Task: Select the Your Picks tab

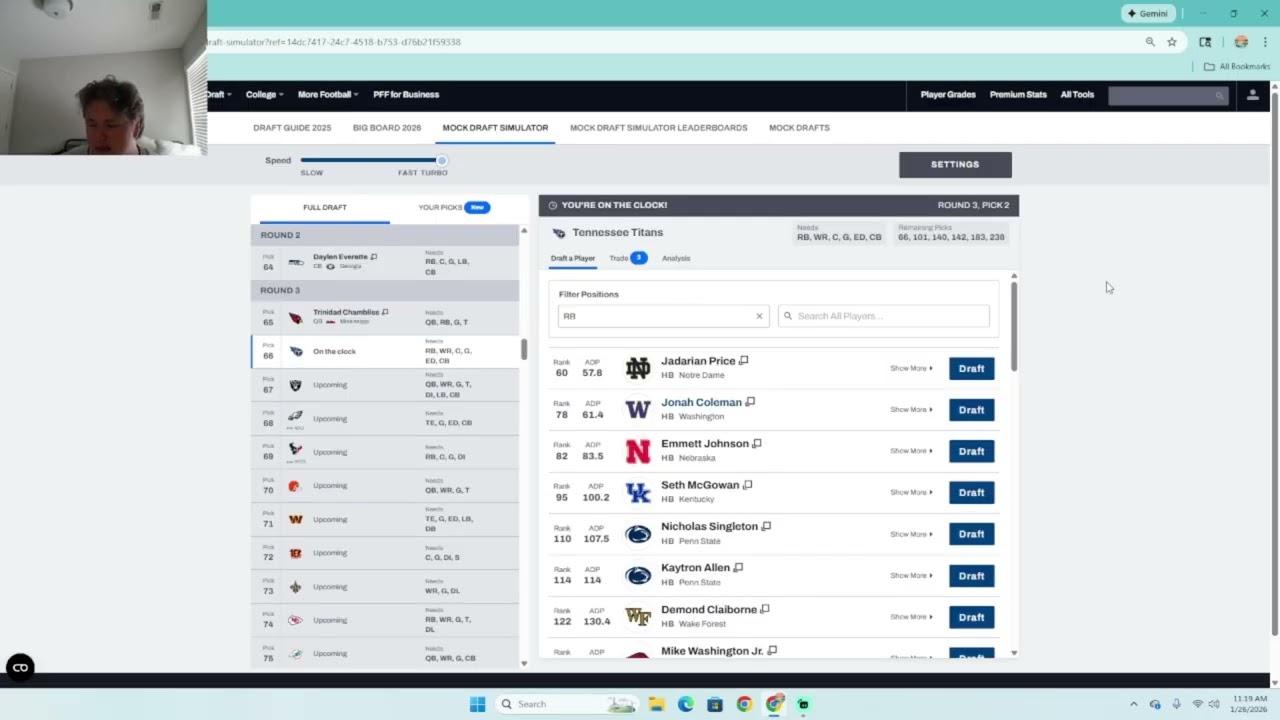Action: [x=453, y=207]
